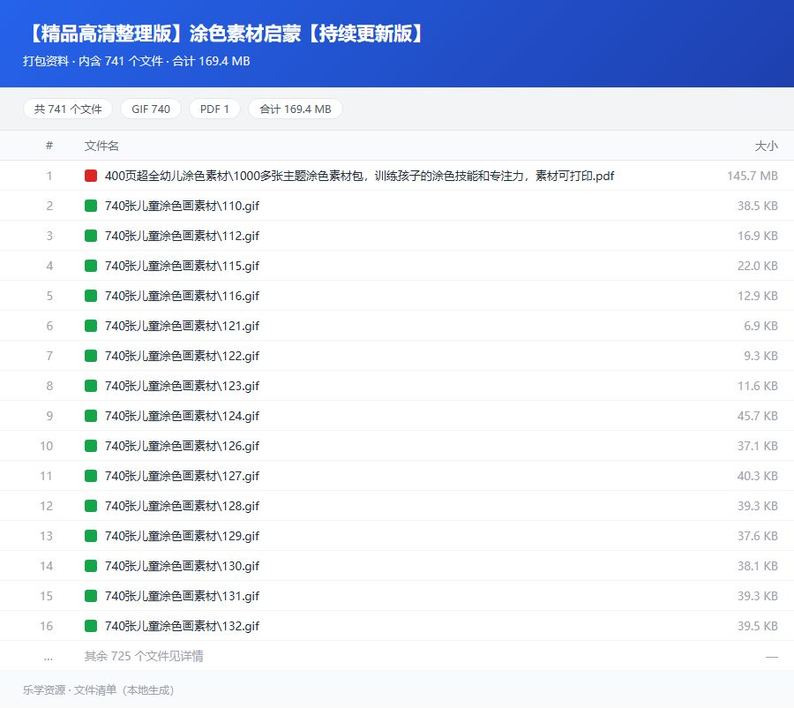Image resolution: width=794 pixels, height=708 pixels.
Task: Open the 400页超全幼儿涂色素材 pdf file name
Action: coord(359,176)
